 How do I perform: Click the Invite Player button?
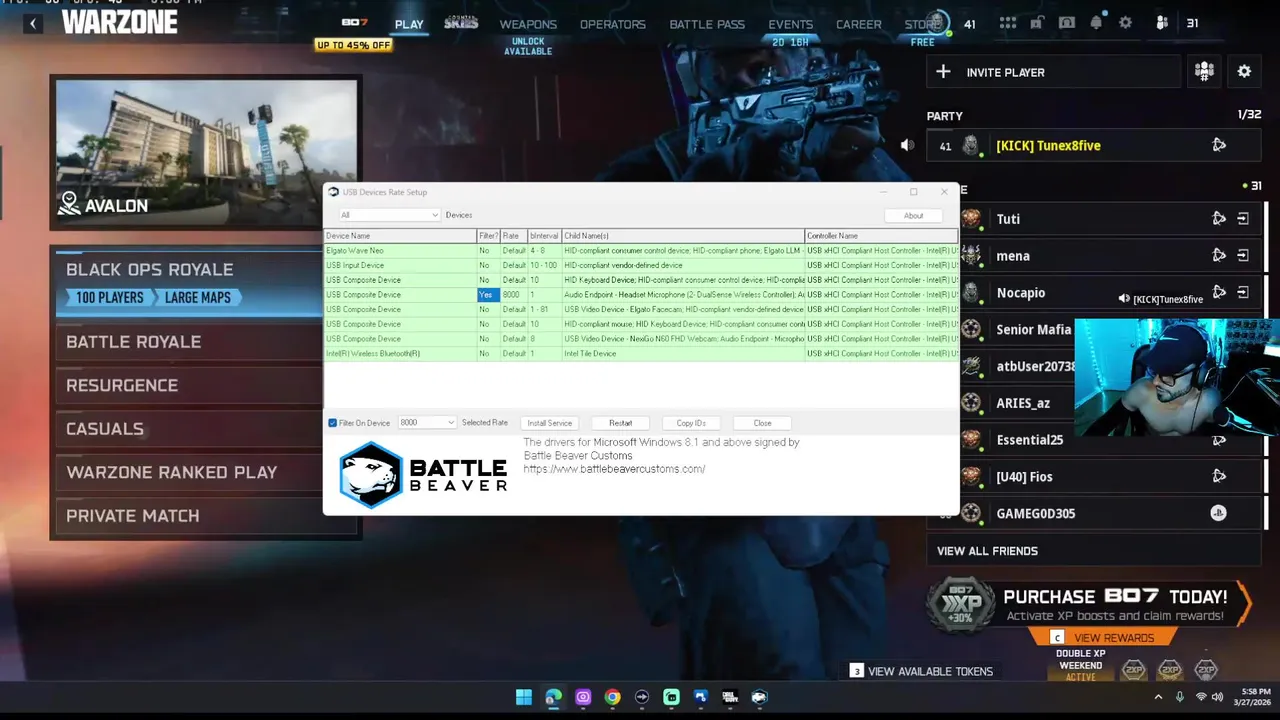pyautogui.click(x=1054, y=72)
